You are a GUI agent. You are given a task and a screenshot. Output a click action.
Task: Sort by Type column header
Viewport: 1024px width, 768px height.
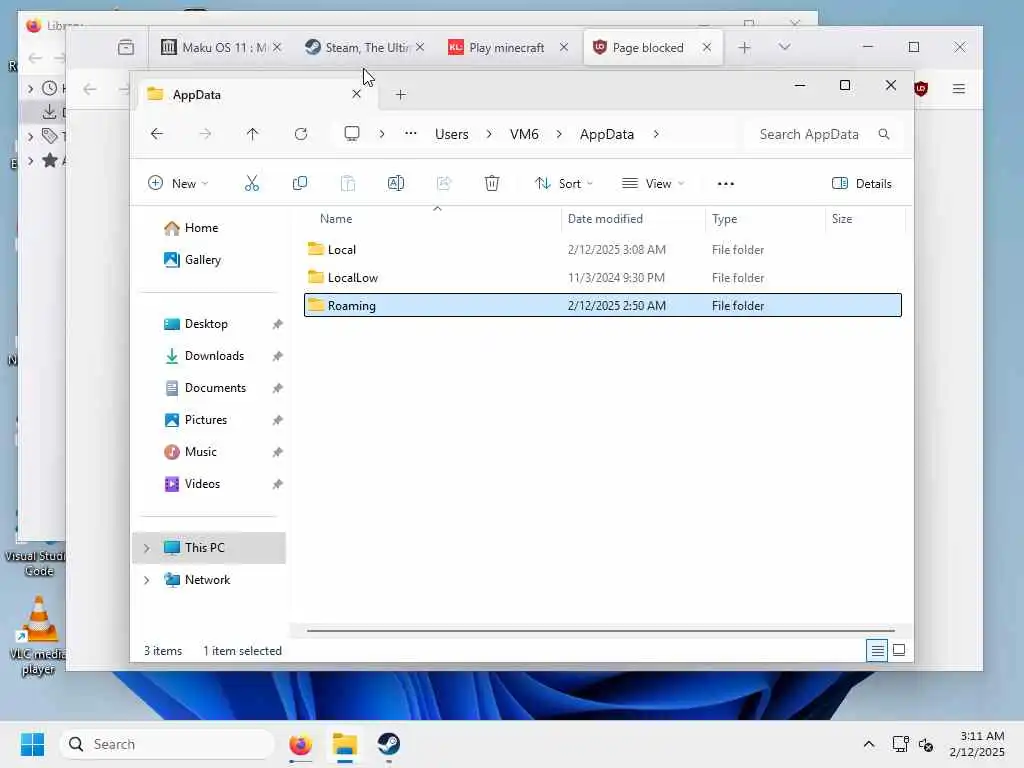(x=765, y=219)
